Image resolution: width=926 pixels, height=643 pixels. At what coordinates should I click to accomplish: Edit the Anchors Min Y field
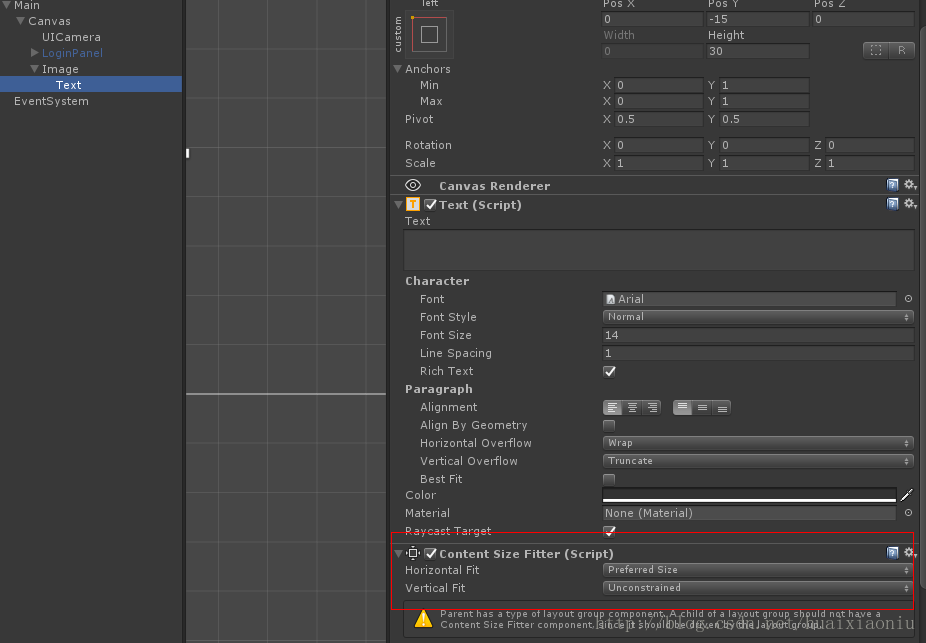point(764,85)
